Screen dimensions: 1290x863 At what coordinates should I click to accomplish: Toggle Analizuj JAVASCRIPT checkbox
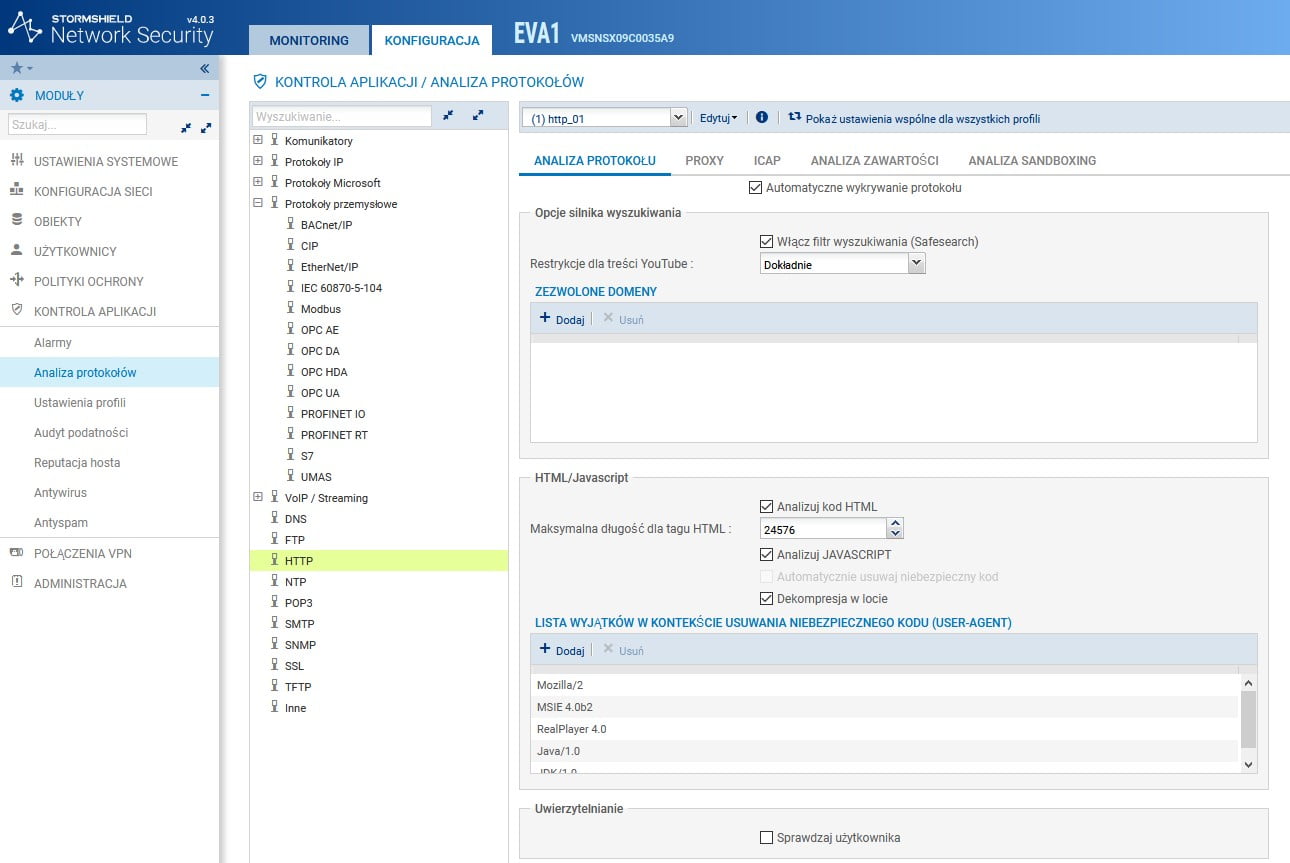[x=767, y=554]
